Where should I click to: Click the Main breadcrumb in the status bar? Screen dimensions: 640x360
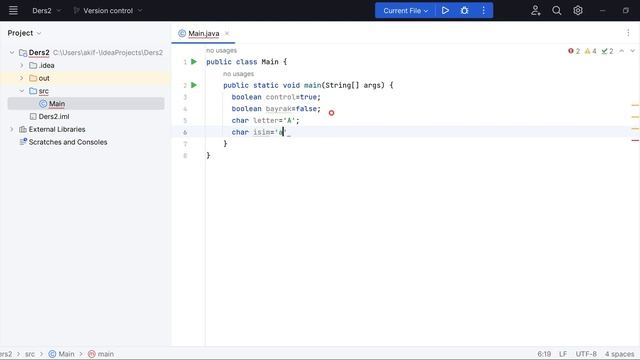click(62, 354)
